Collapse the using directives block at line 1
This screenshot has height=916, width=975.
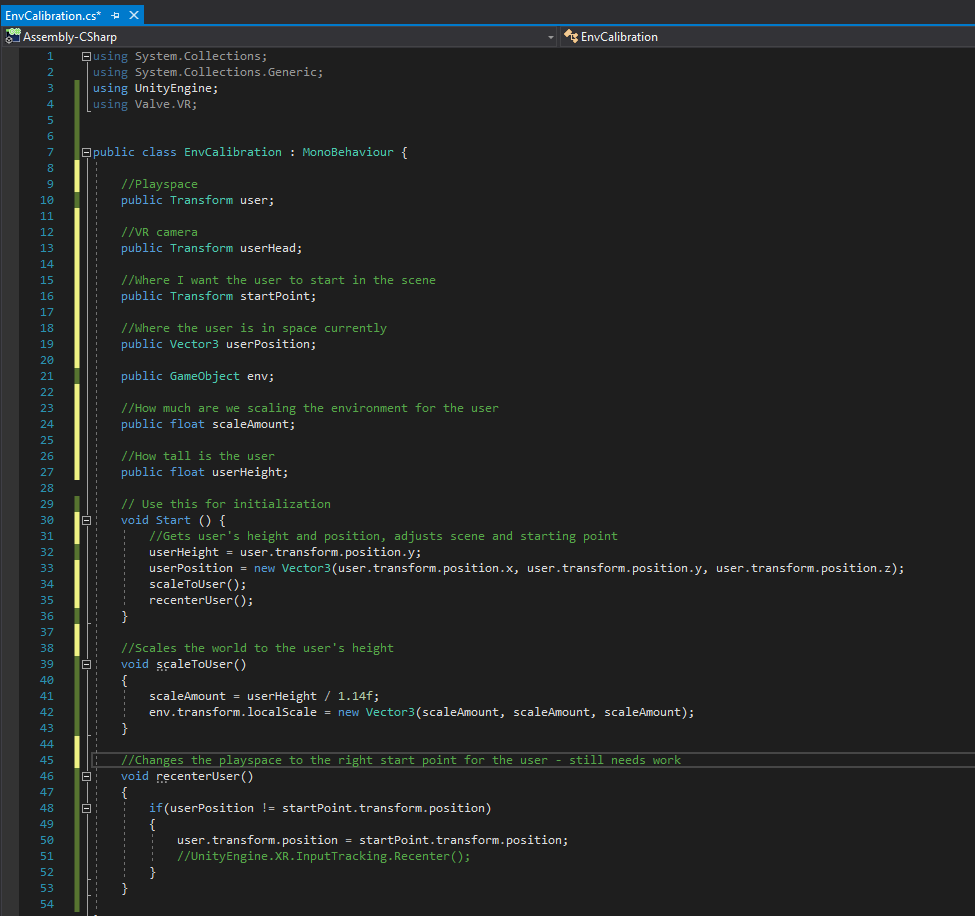click(86, 56)
